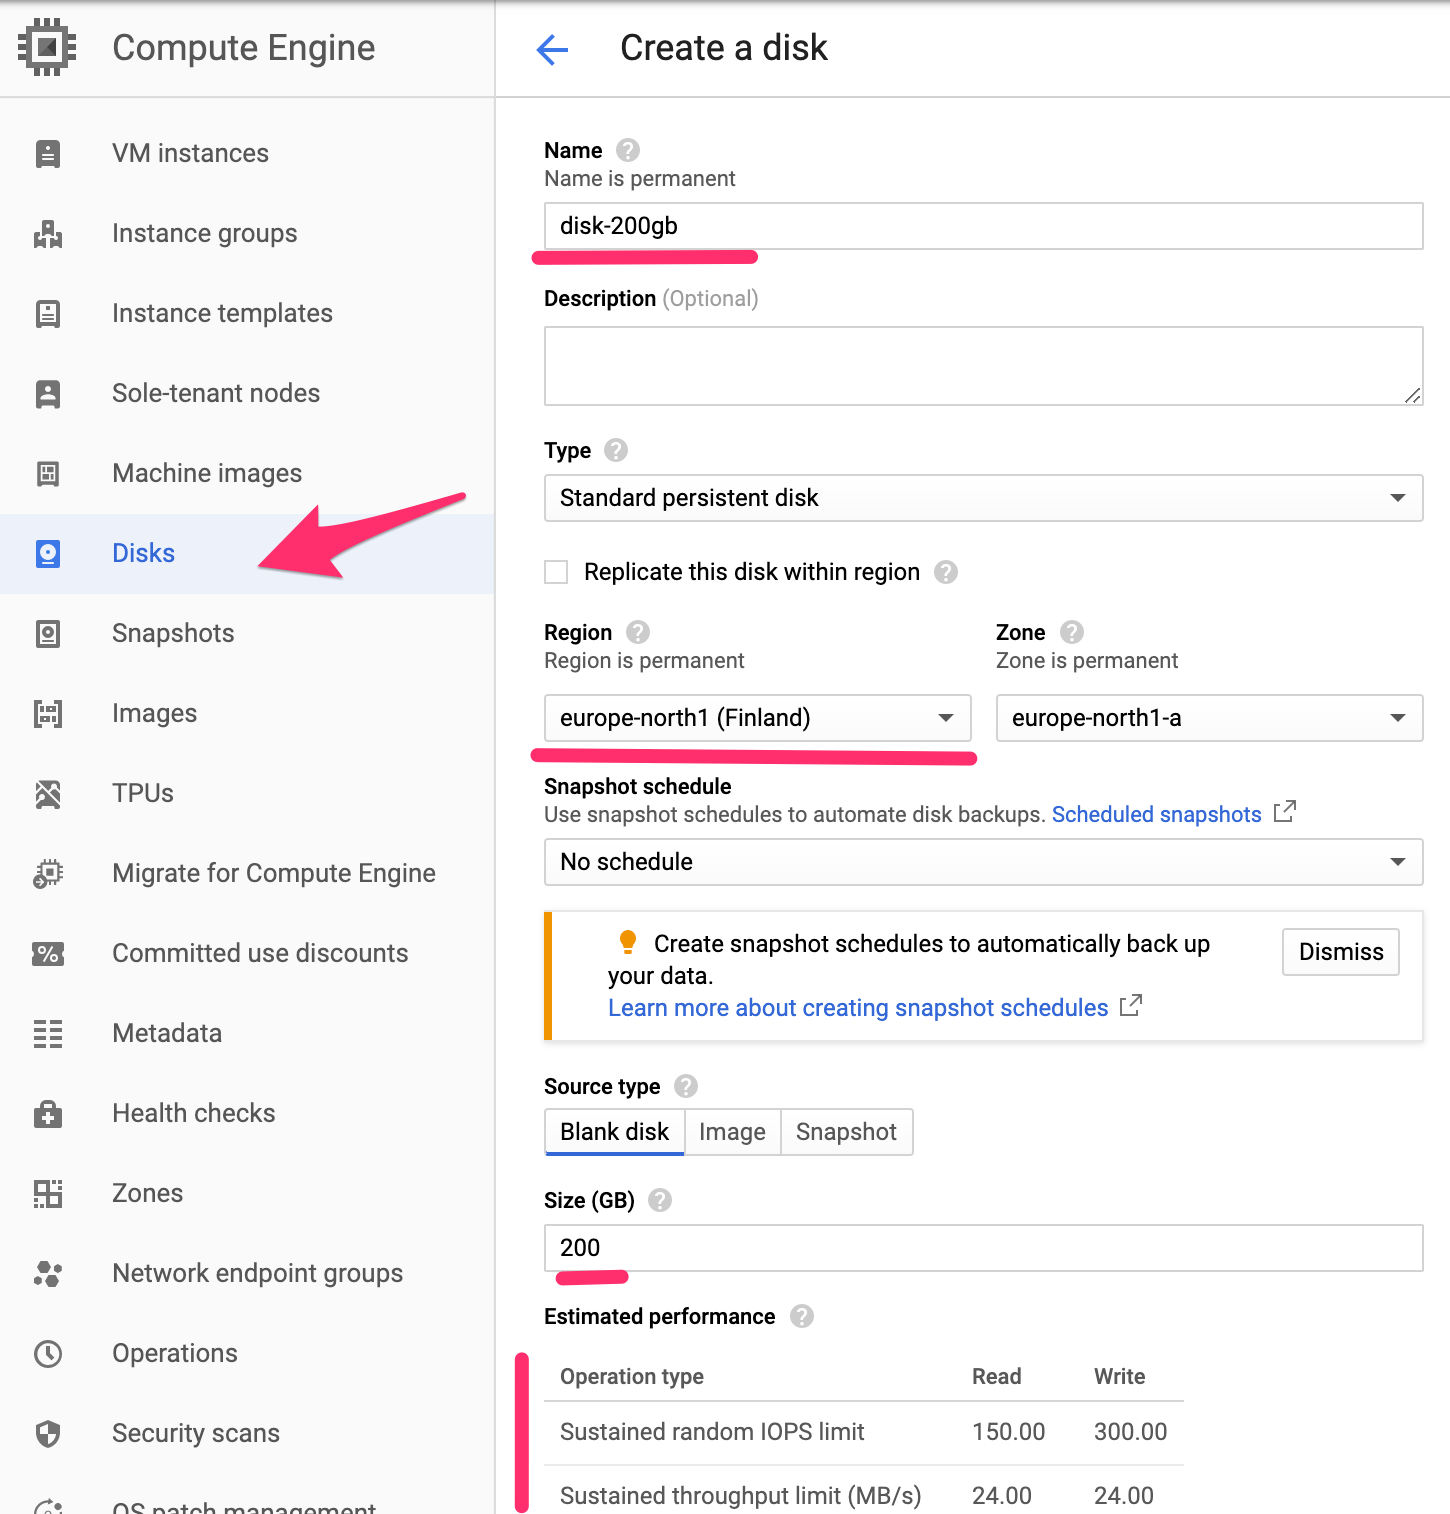Click into the Description text area
Viewport: 1450px width, 1514px height.
point(983,366)
